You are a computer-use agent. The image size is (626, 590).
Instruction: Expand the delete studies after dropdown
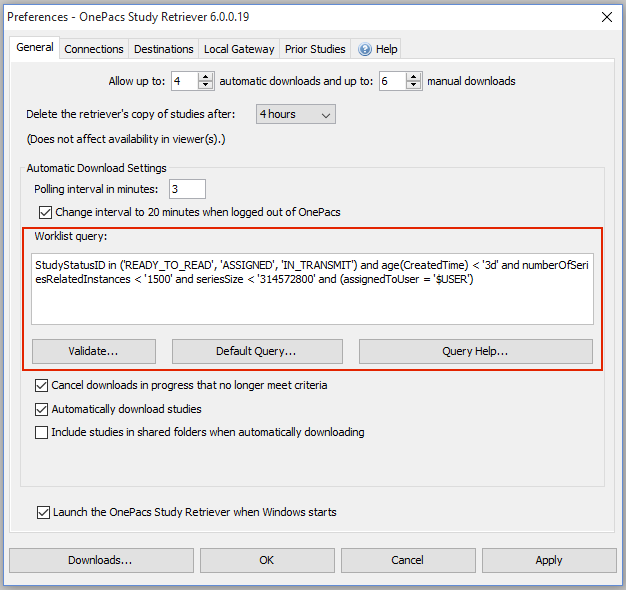(295, 114)
